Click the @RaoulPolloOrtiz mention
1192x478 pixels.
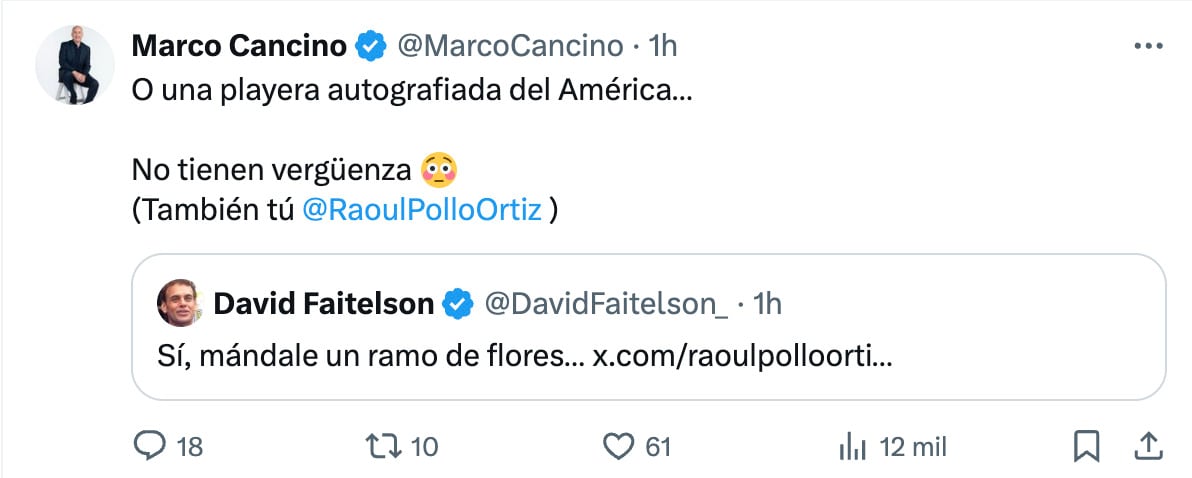pos(421,209)
